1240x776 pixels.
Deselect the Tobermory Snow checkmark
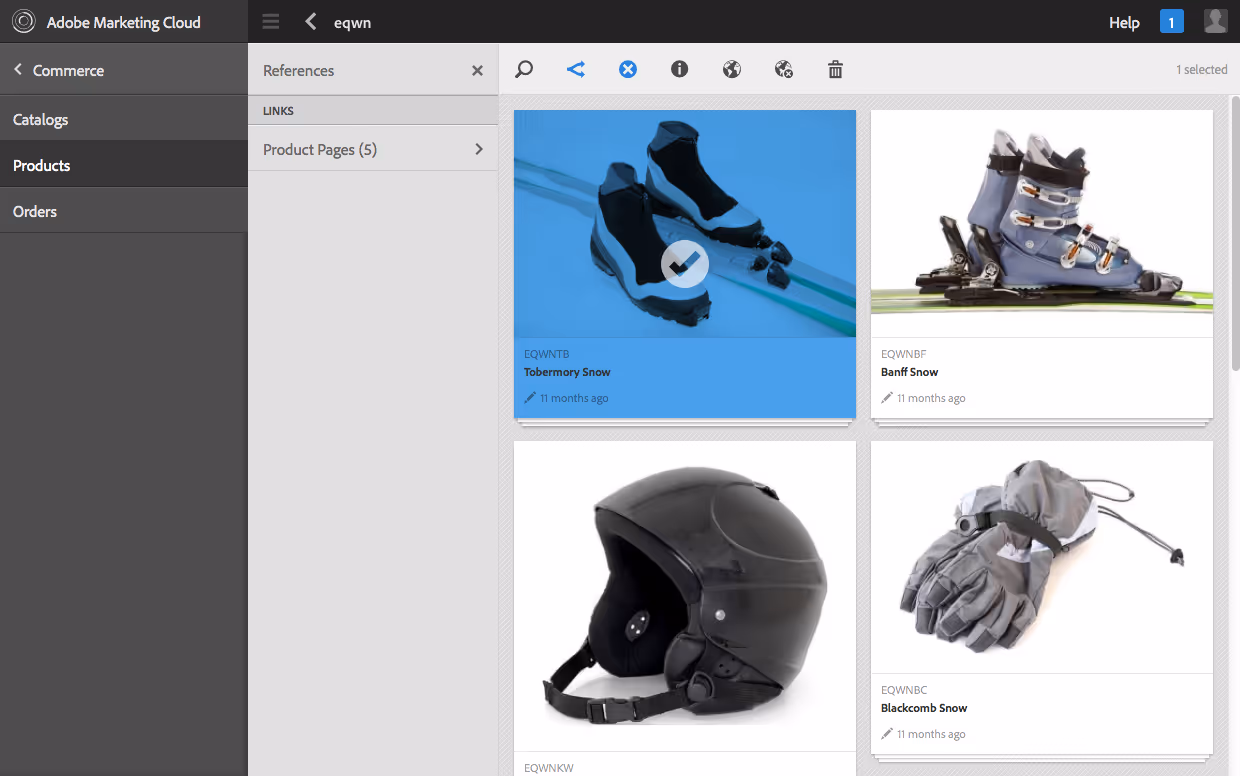(x=684, y=264)
